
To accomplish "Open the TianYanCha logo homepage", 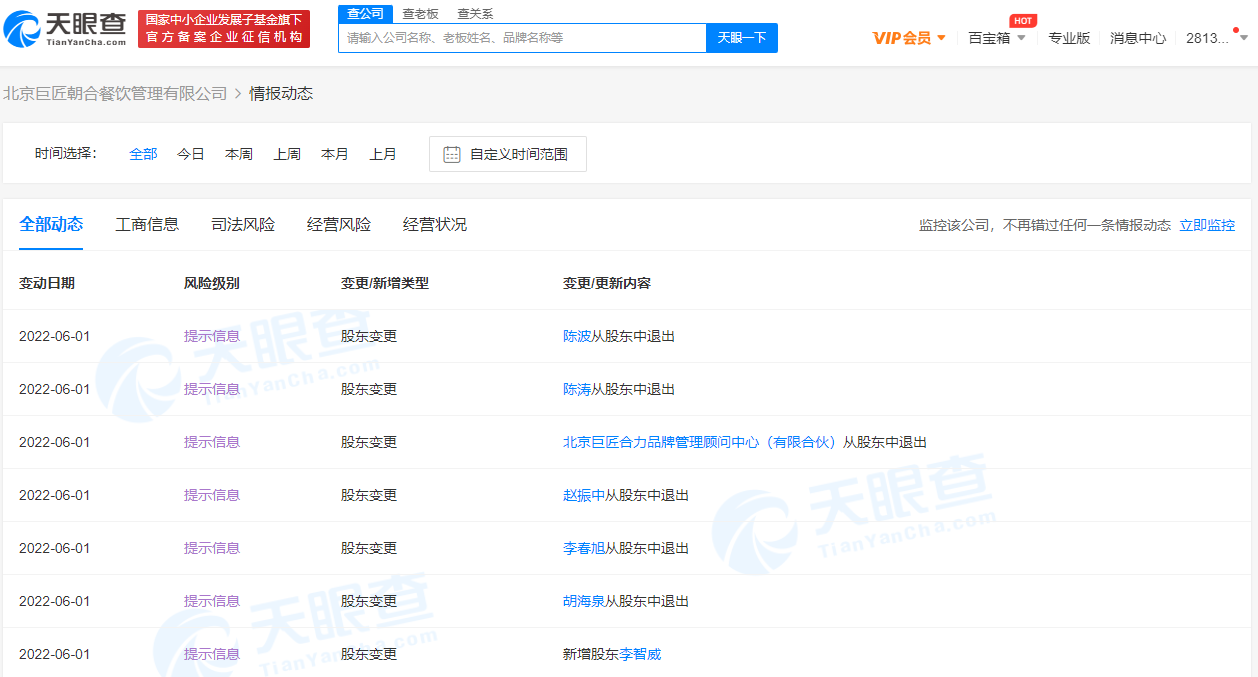I will point(66,30).
